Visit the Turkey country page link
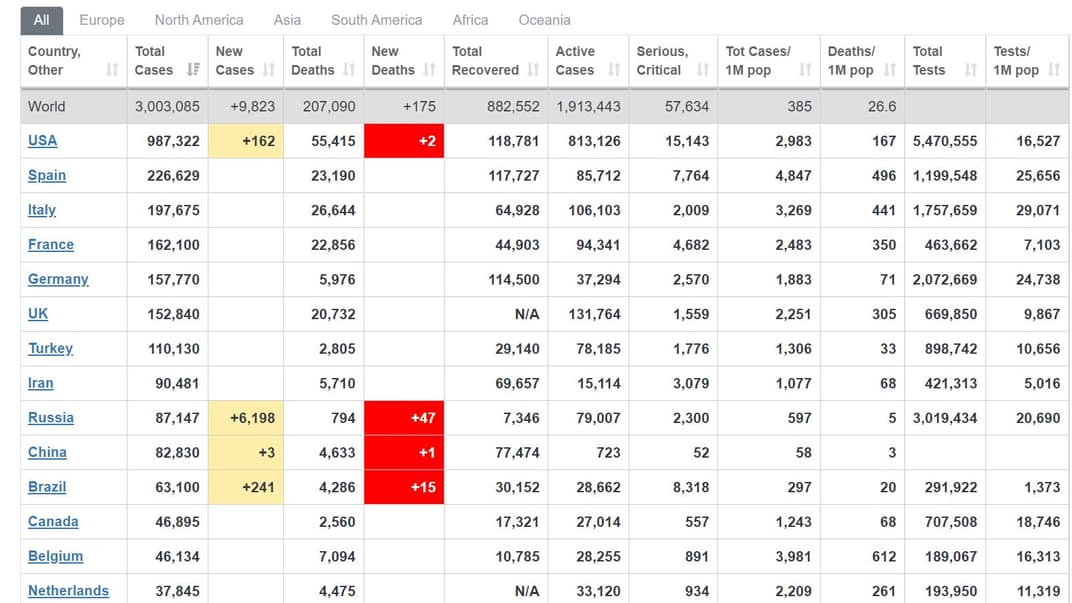 50,349
